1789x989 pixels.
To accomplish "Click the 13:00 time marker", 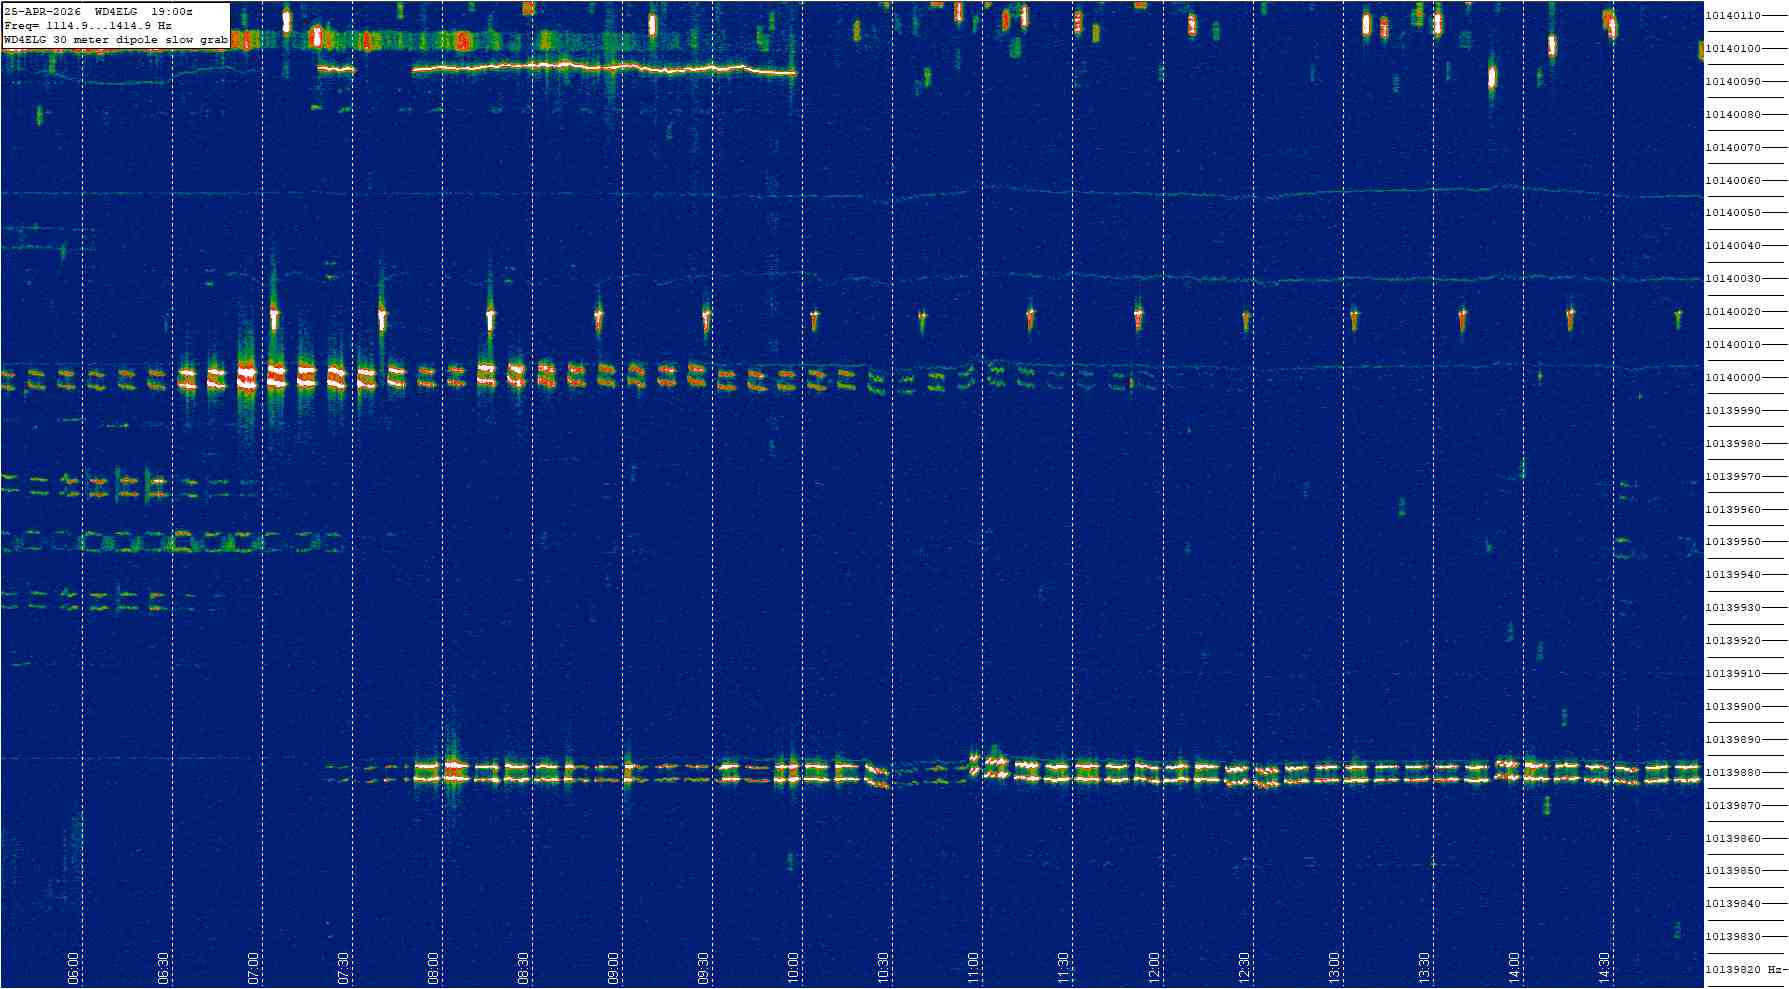I will pos(1333,968).
